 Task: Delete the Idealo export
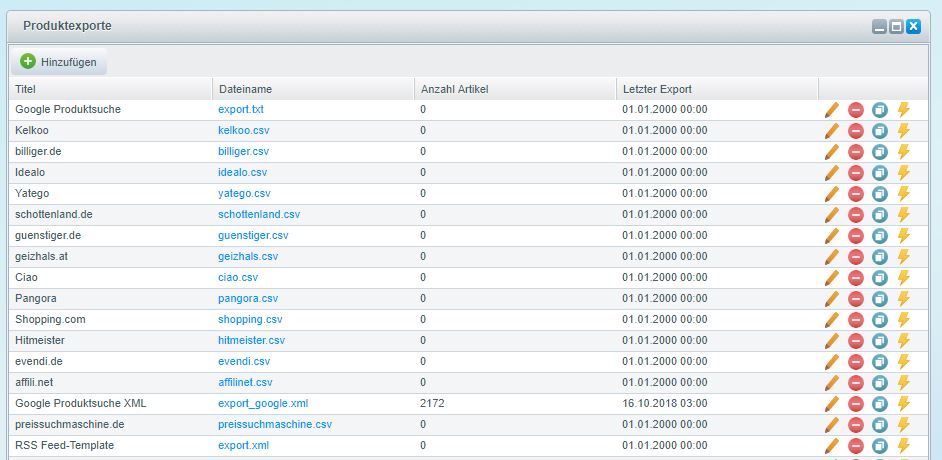click(x=855, y=173)
